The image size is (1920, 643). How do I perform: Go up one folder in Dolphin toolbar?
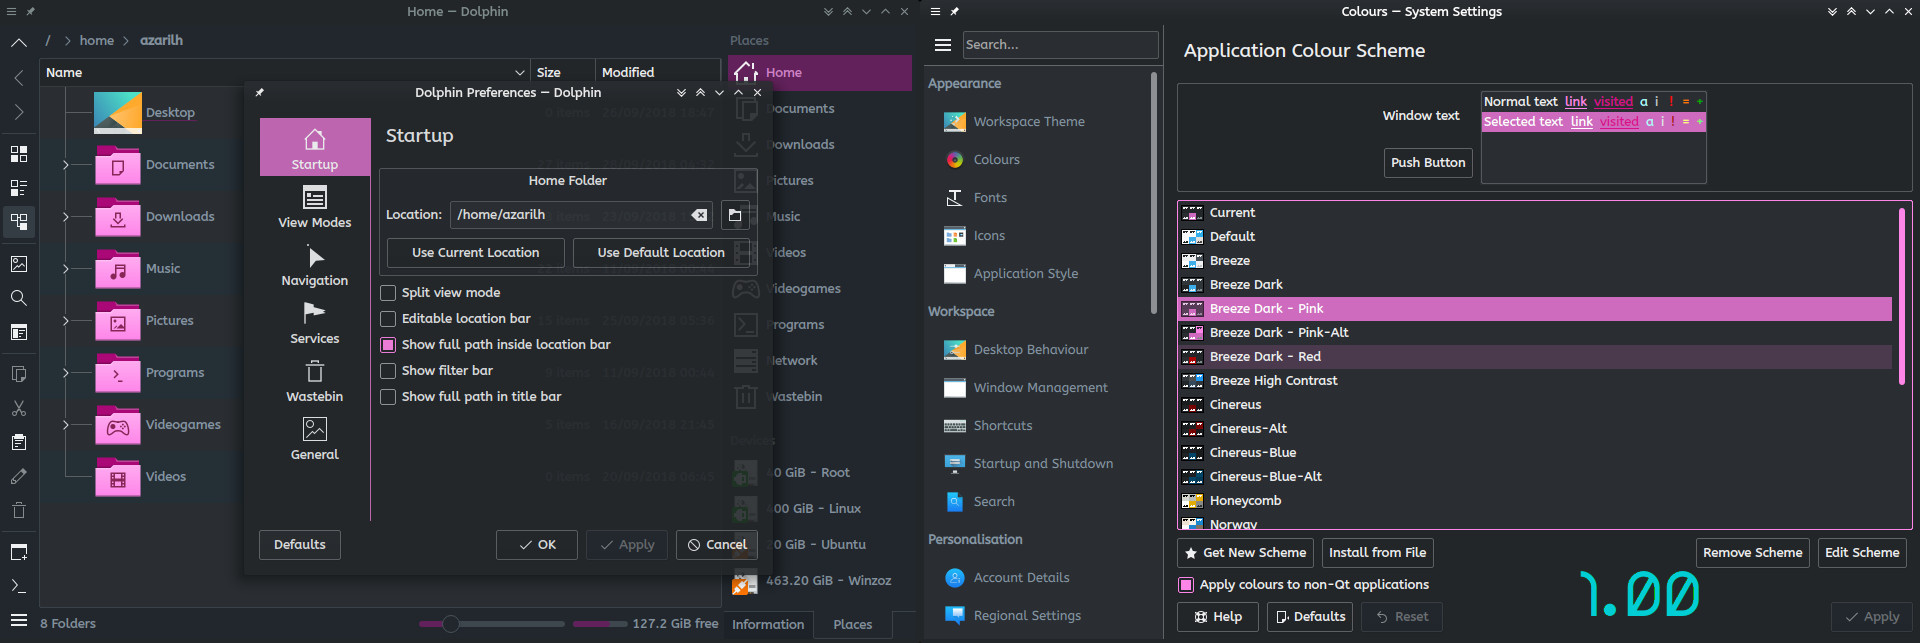(18, 43)
